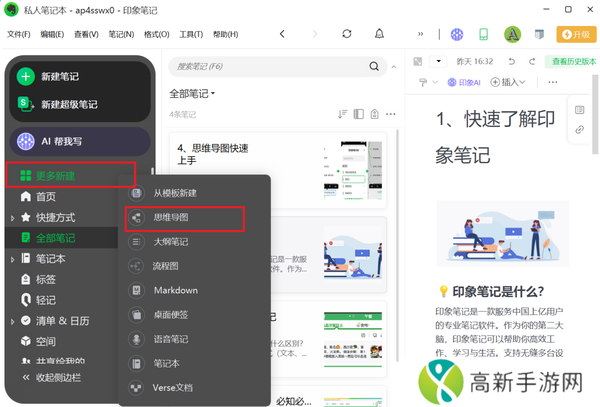This screenshot has width=600, height=407.
Task: Click the sync refresh icon
Action: click(x=347, y=34)
